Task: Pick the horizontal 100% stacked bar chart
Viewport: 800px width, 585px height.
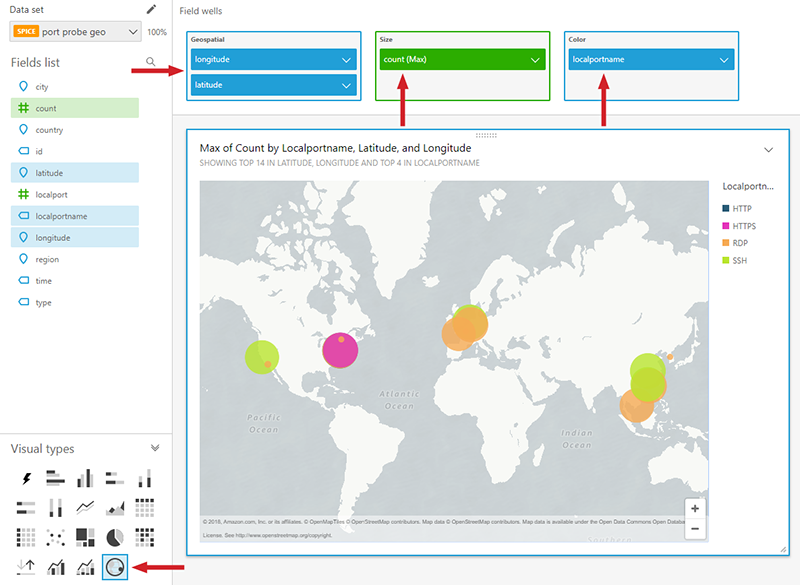Action: pos(26,507)
